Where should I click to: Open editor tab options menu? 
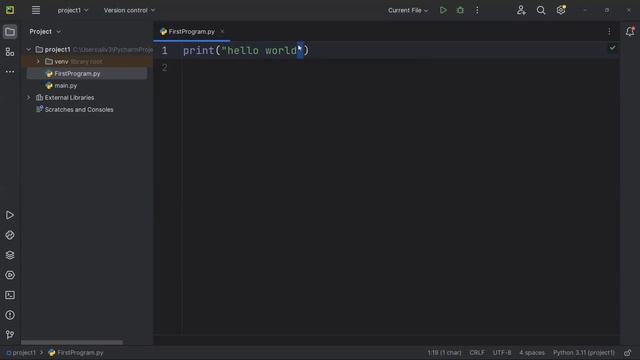pyautogui.click(x=609, y=31)
